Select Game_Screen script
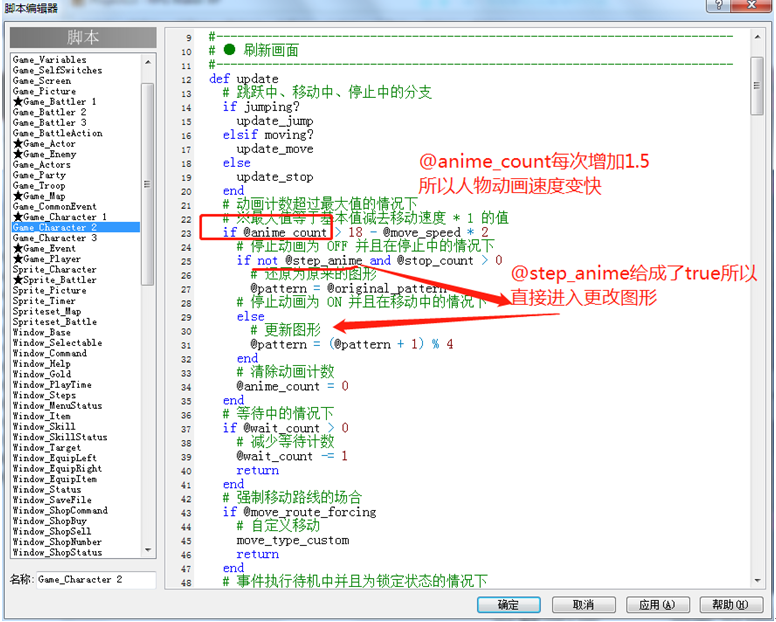The image size is (776, 622). pos(42,81)
